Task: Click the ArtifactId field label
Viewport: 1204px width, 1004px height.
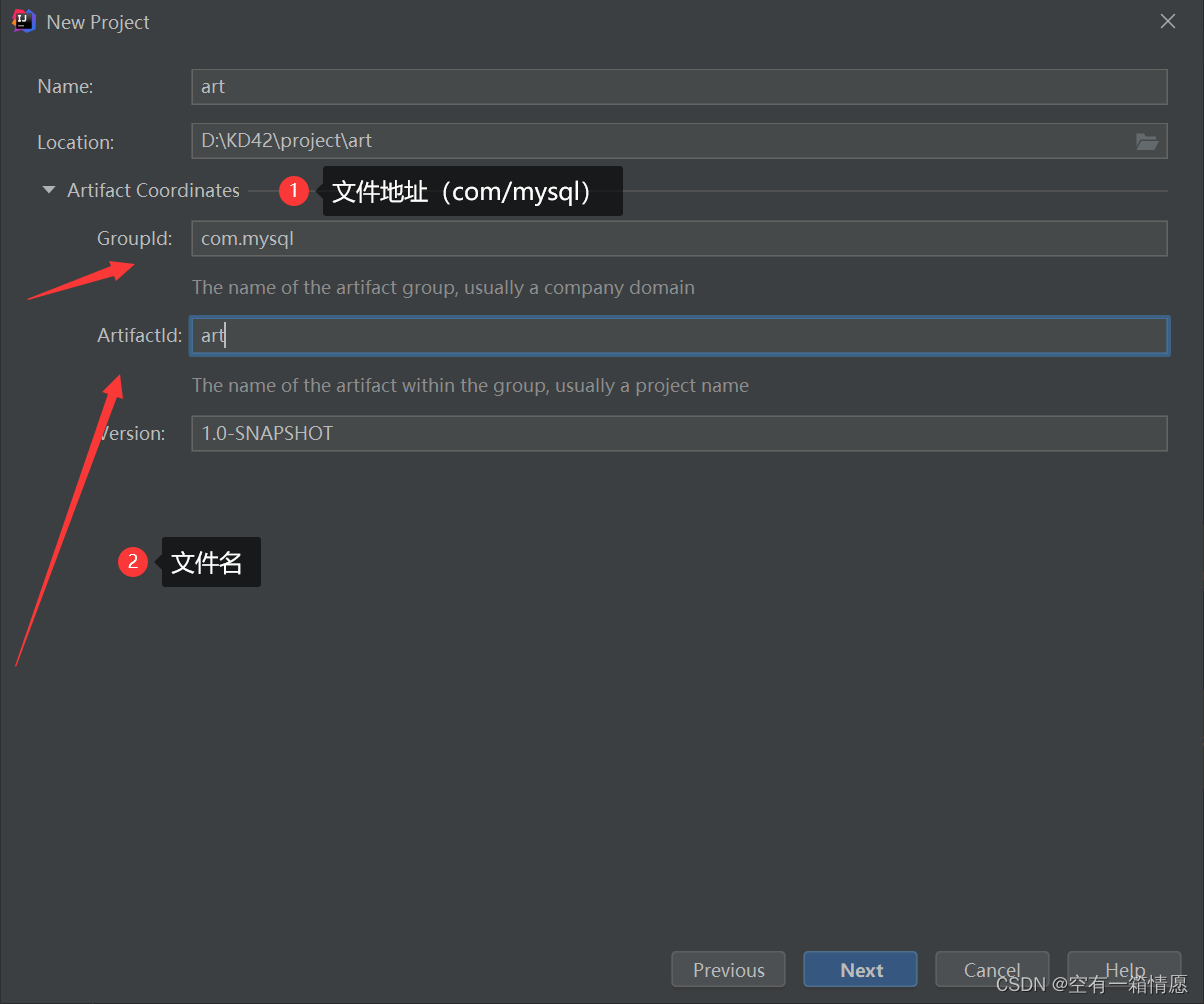Action: (x=139, y=335)
